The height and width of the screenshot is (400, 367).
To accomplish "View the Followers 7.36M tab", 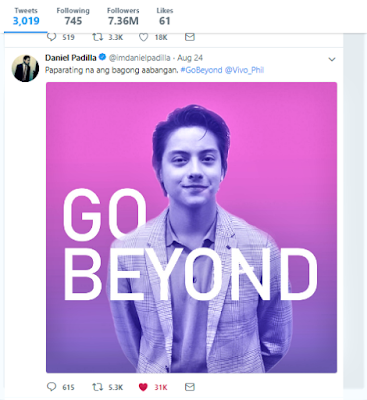I will [x=123, y=17].
